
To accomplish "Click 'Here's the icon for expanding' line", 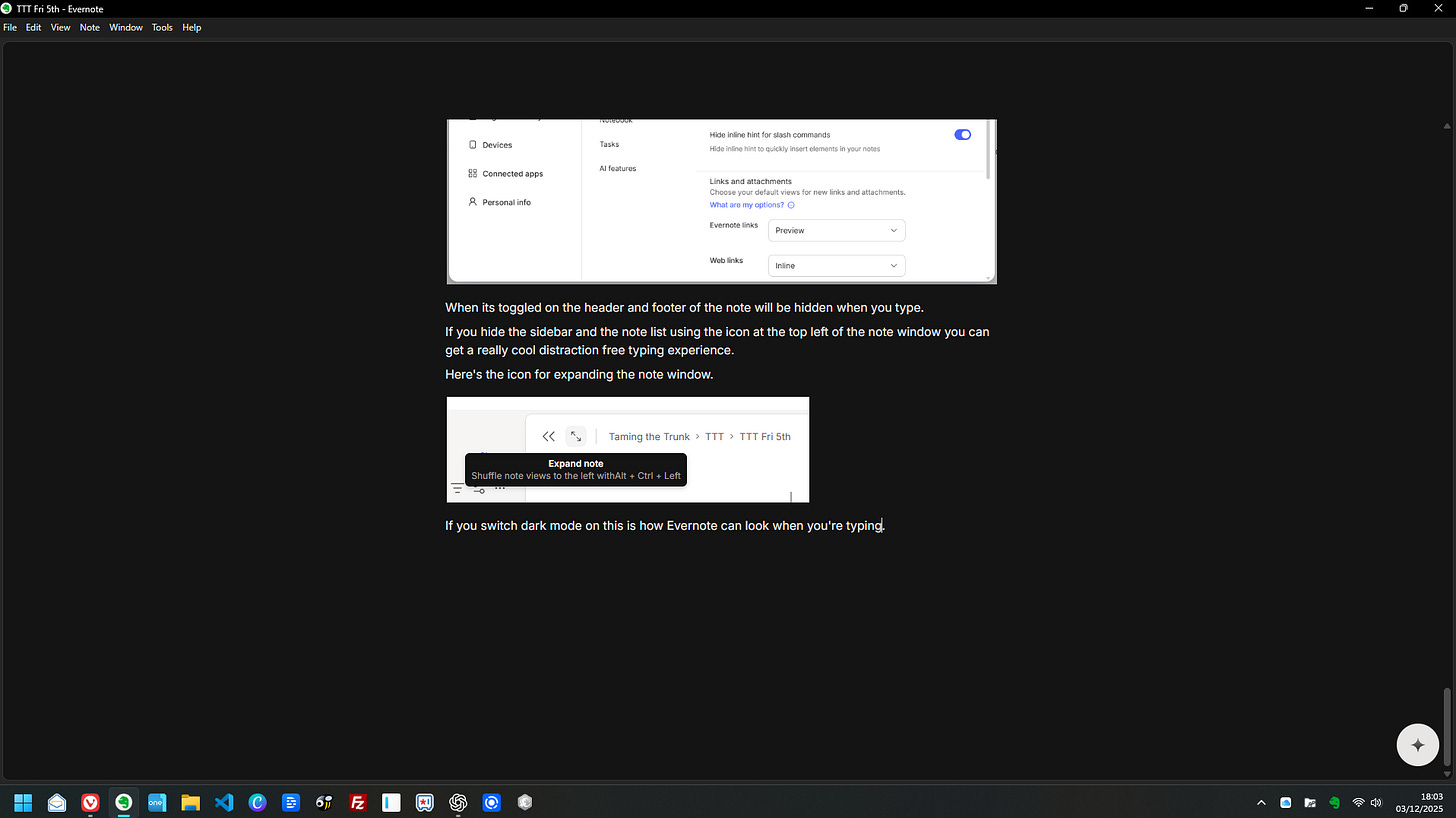I will (x=579, y=374).
